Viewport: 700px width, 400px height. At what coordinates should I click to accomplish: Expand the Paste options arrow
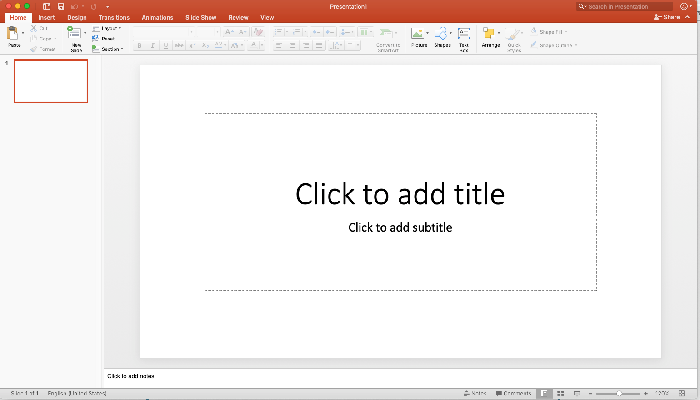[23, 33]
